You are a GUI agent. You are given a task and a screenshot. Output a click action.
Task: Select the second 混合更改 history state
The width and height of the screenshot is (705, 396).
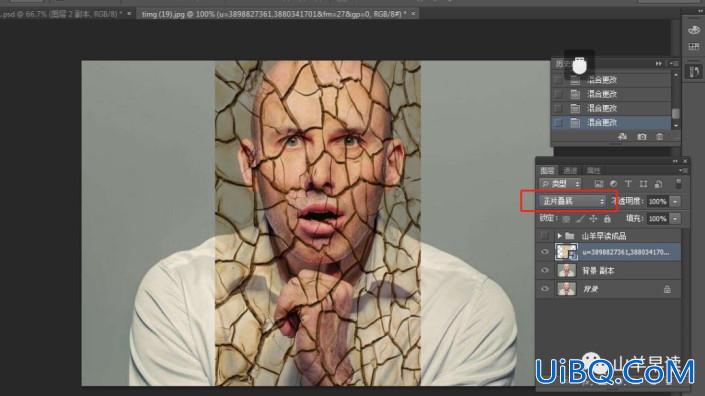click(x=611, y=94)
